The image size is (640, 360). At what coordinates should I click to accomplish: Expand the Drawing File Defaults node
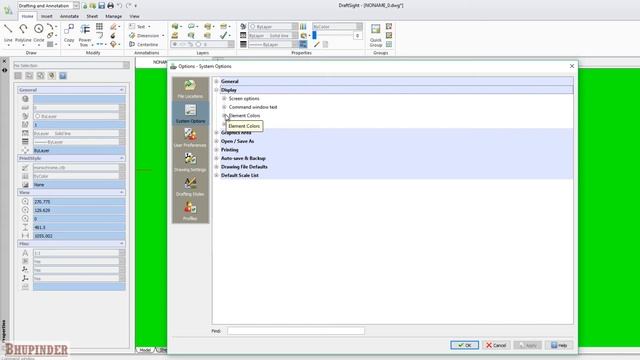pyautogui.click(x=216, y=167)
